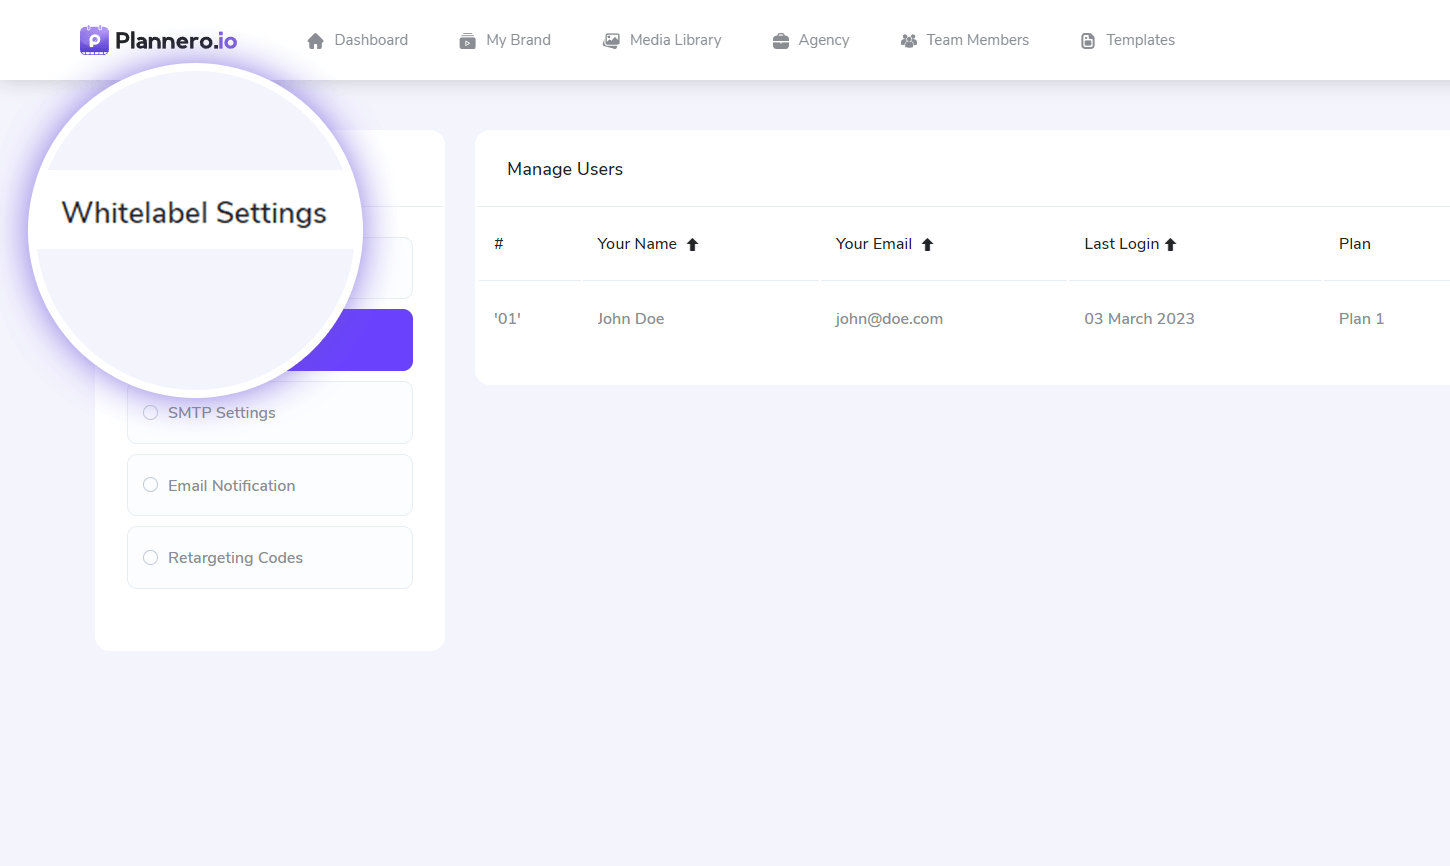Viewport: 1450px width, 866px height.
Task: Click the Media Library image icon
Action: coord(611,41)
